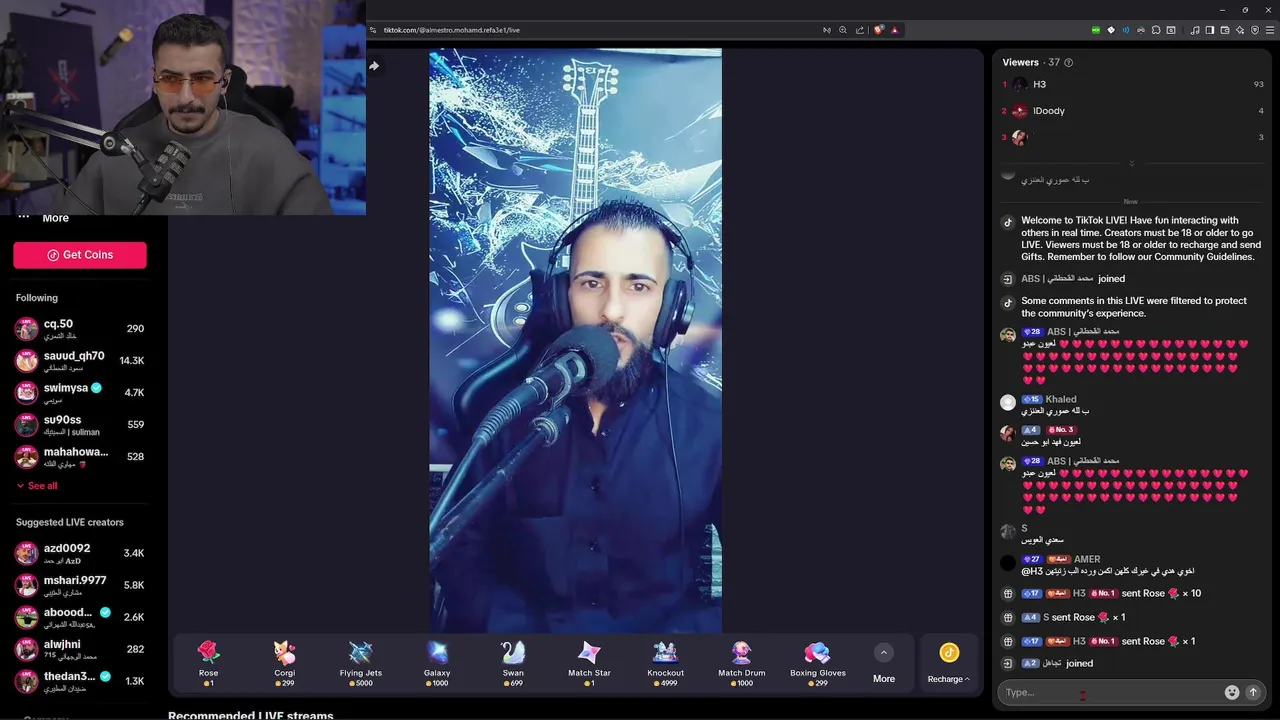Click the blue sound-wave extension icon
The width and height of the screenshot is (1280, 720).
point(1126,30)
